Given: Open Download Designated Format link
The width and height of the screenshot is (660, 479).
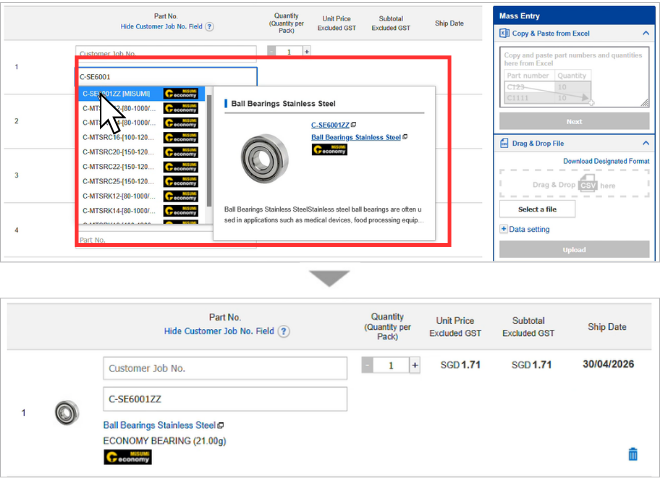Looking at the screenshot, I should click(606, 161).
